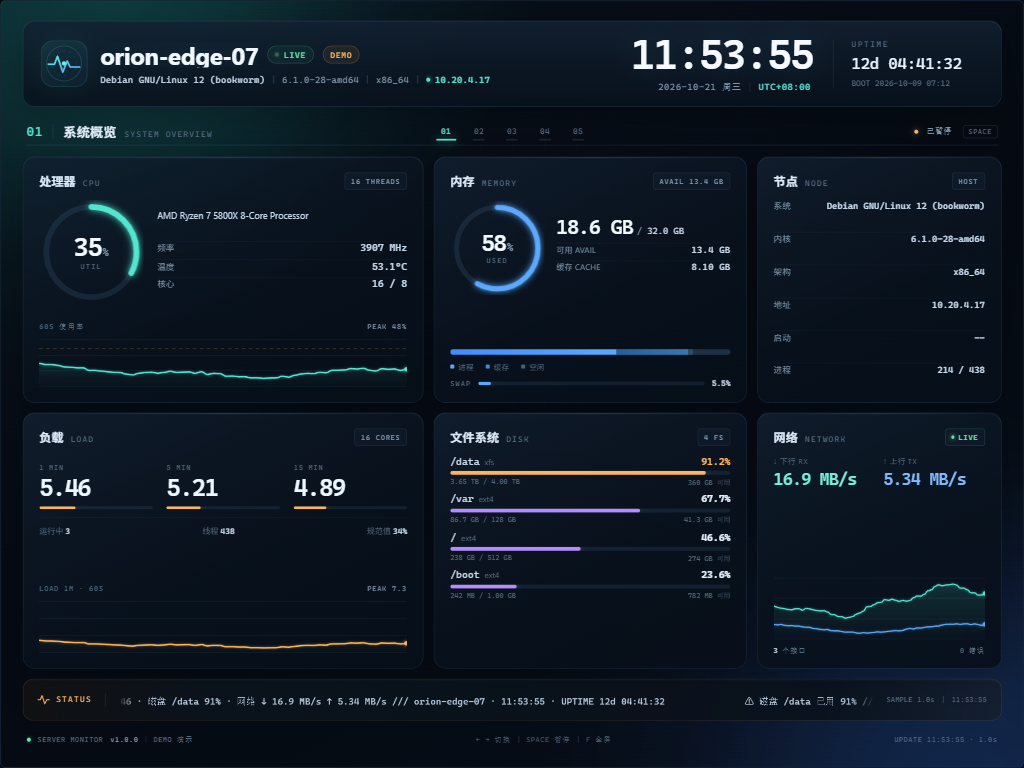The width and height of the screenshot is (1024, 768).
Task: Click the LIVE badge on the network card
Action: pos(965,438)
